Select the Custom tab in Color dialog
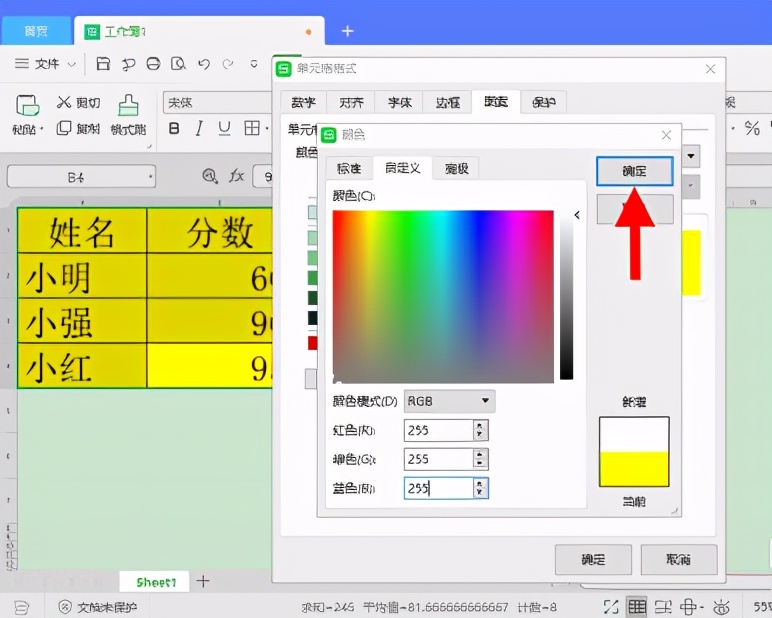This screenshot has width=772, height=618. click(x=403, y=168)
